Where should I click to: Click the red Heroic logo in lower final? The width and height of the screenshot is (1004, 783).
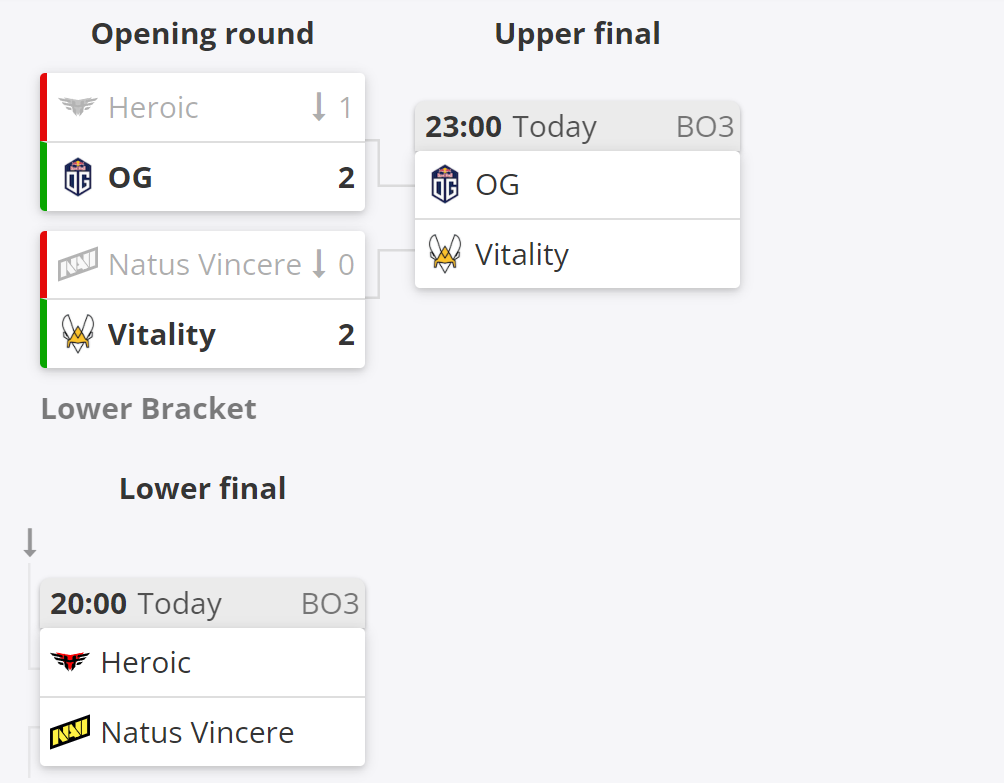70,661
